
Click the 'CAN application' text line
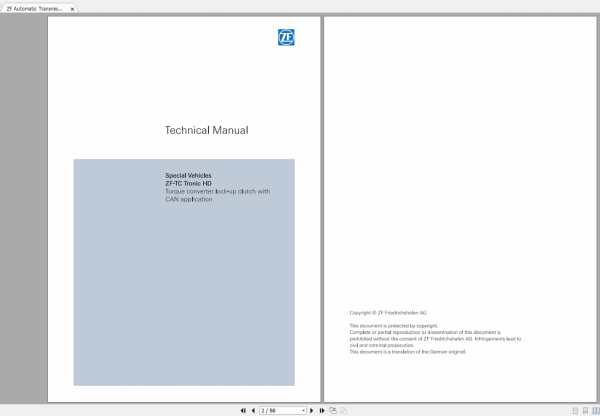(x=189, y=199)
